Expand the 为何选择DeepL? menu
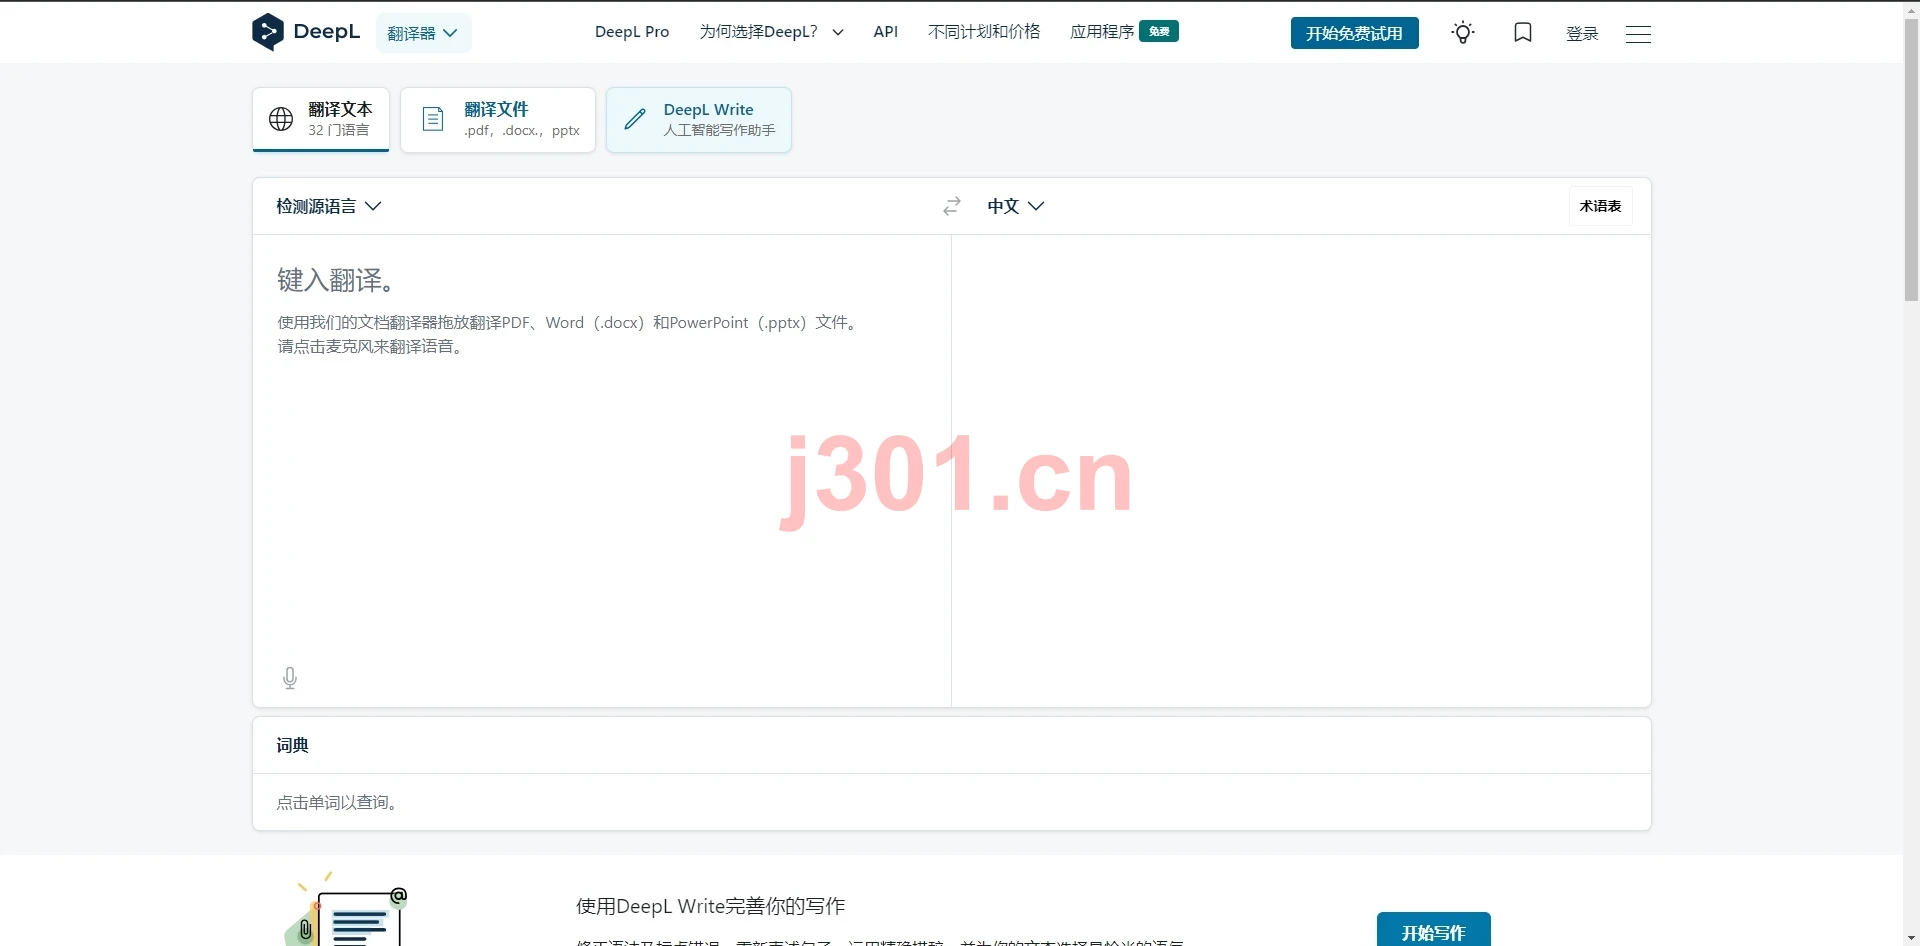Screen dimensions: 1920x946 [771, 32]
